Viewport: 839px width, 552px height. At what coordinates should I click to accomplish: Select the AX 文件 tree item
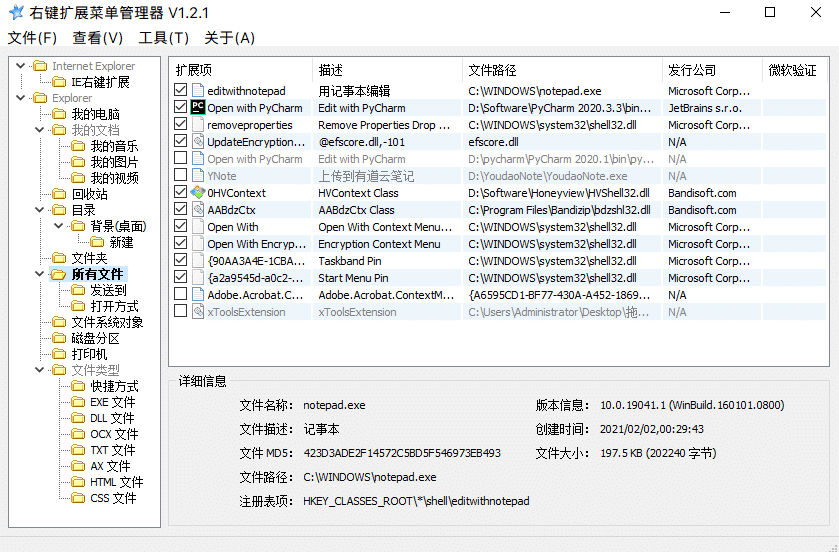[x=110, y=466]
